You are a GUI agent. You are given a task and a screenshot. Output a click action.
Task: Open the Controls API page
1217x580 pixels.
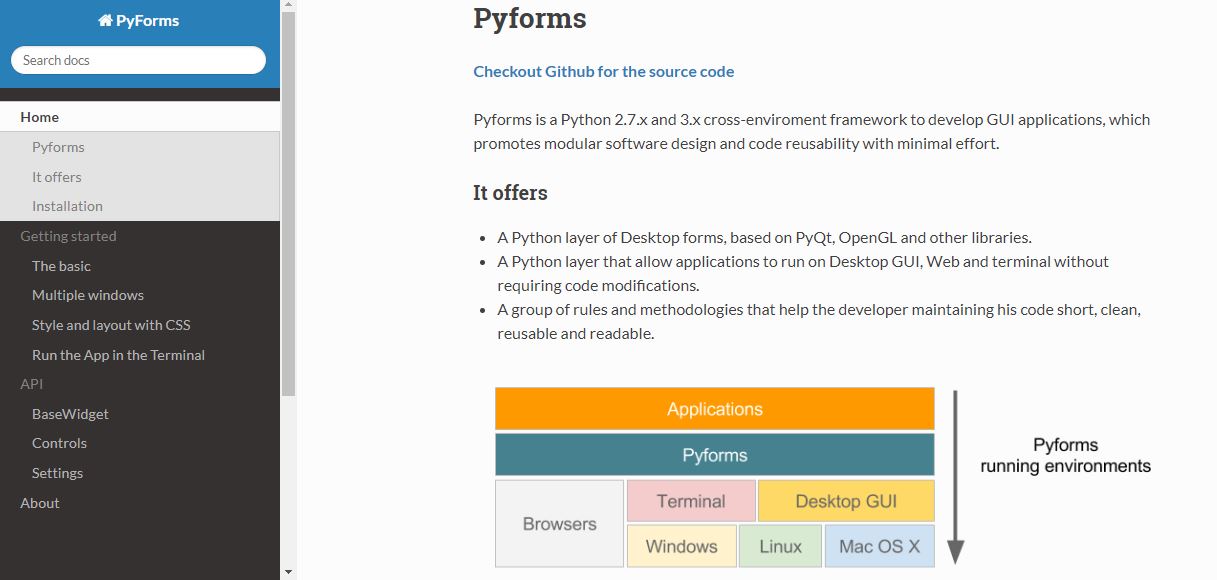59,443
